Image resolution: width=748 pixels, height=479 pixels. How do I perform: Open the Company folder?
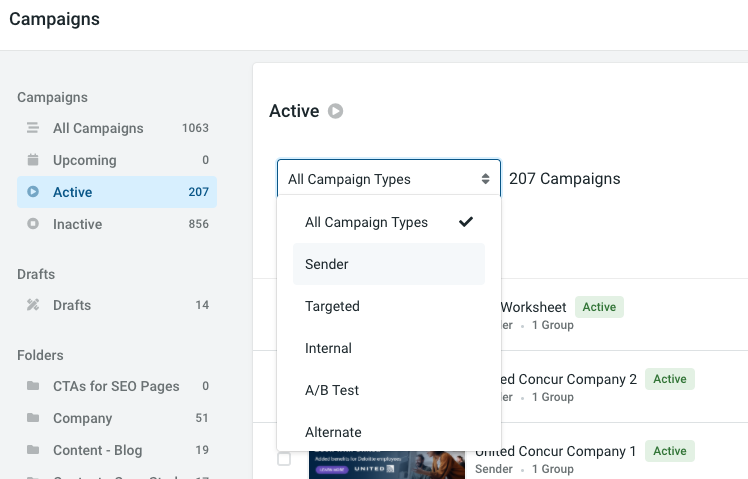(117, 417)
